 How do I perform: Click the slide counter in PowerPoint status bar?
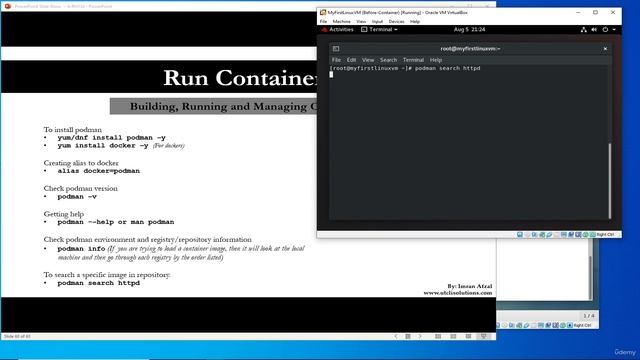pos(17,336)
